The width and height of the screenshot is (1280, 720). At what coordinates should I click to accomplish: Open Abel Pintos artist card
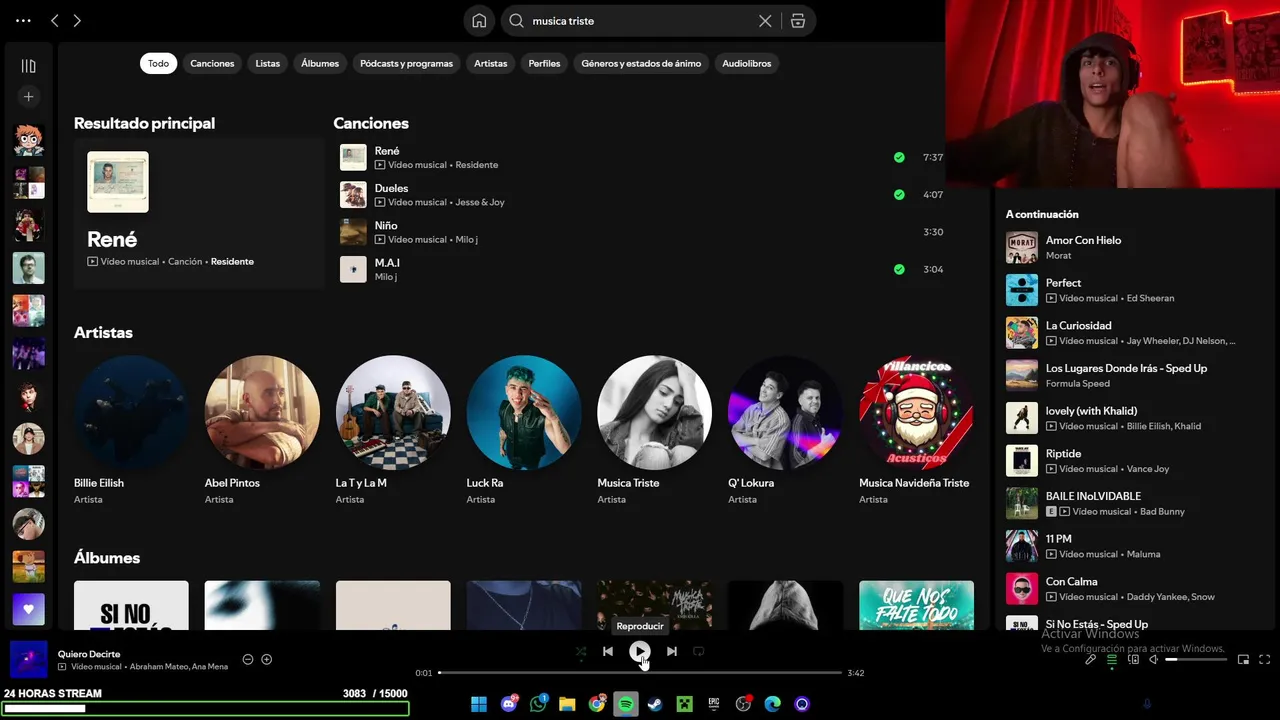262,432
